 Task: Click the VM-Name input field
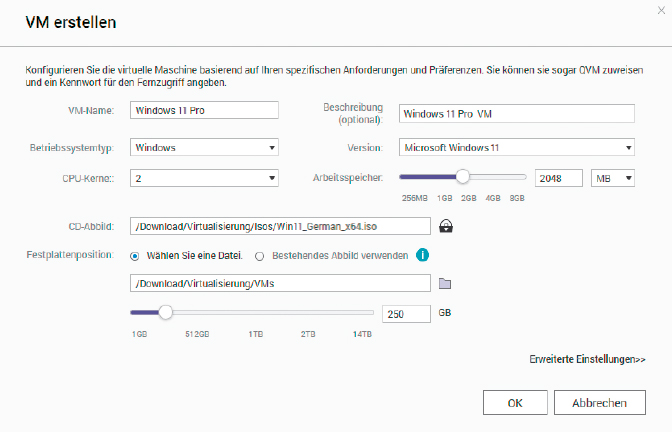click(x=204, y=110)
